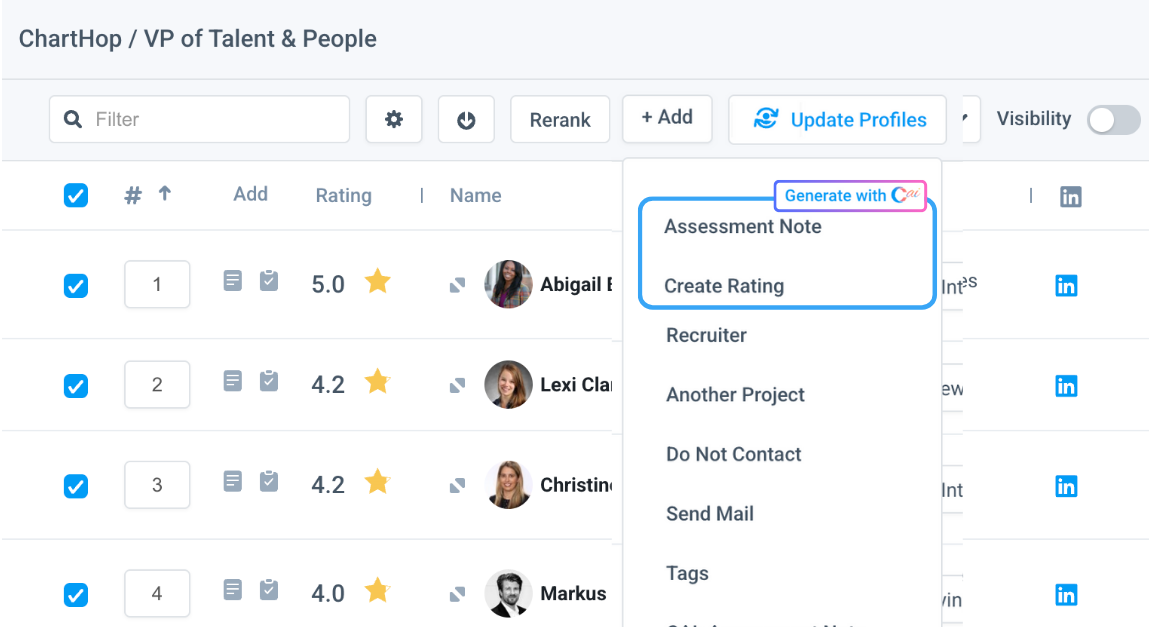The width and height of the screenshot is (1149, 627).
Task: Click the # column header
Action: 133,196
